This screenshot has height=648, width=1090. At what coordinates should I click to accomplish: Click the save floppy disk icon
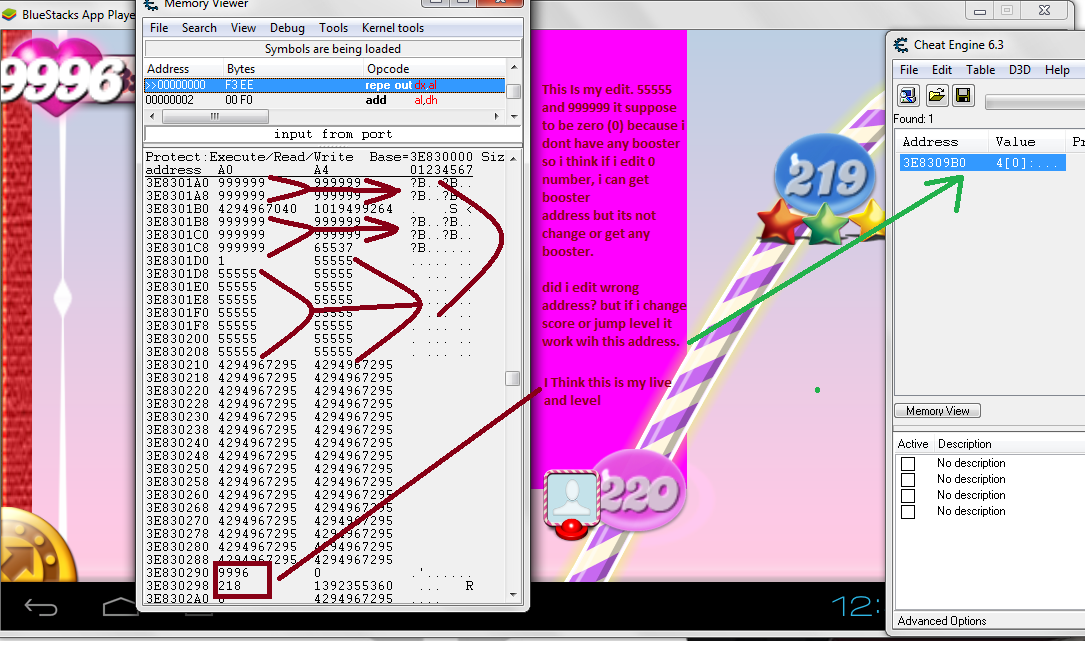point(963,95)
